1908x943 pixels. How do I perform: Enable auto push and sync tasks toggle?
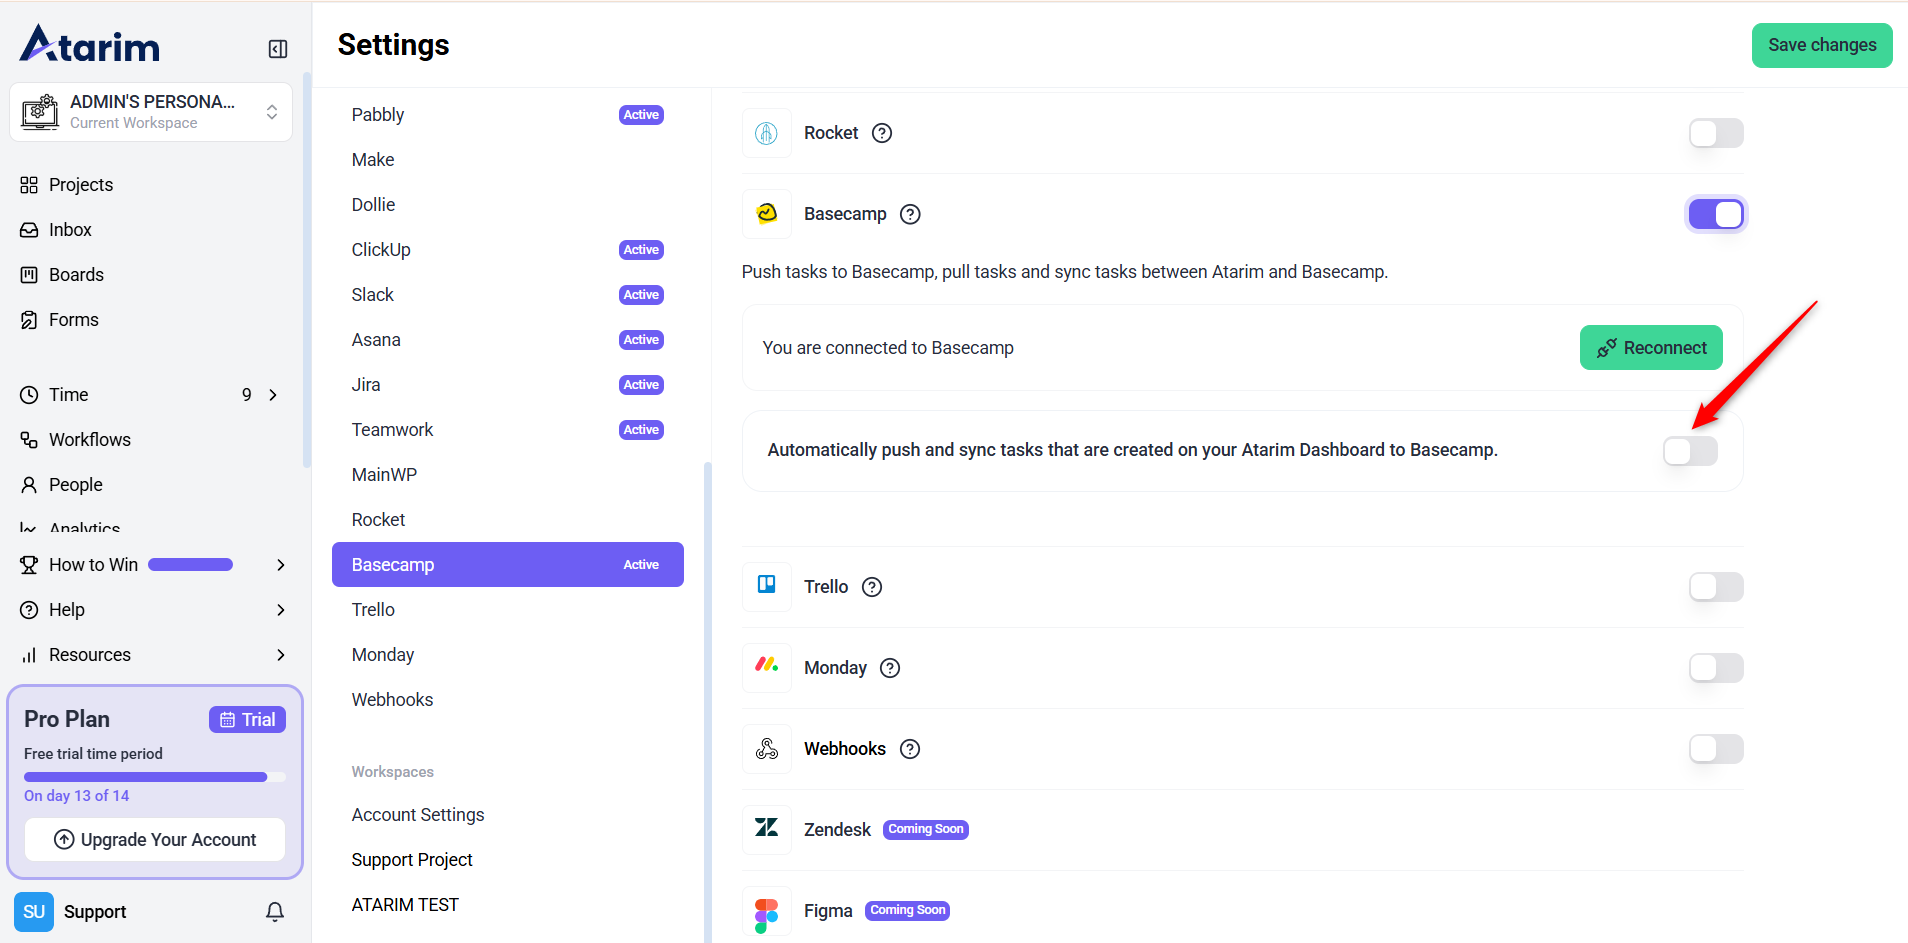pos(1690,451)
